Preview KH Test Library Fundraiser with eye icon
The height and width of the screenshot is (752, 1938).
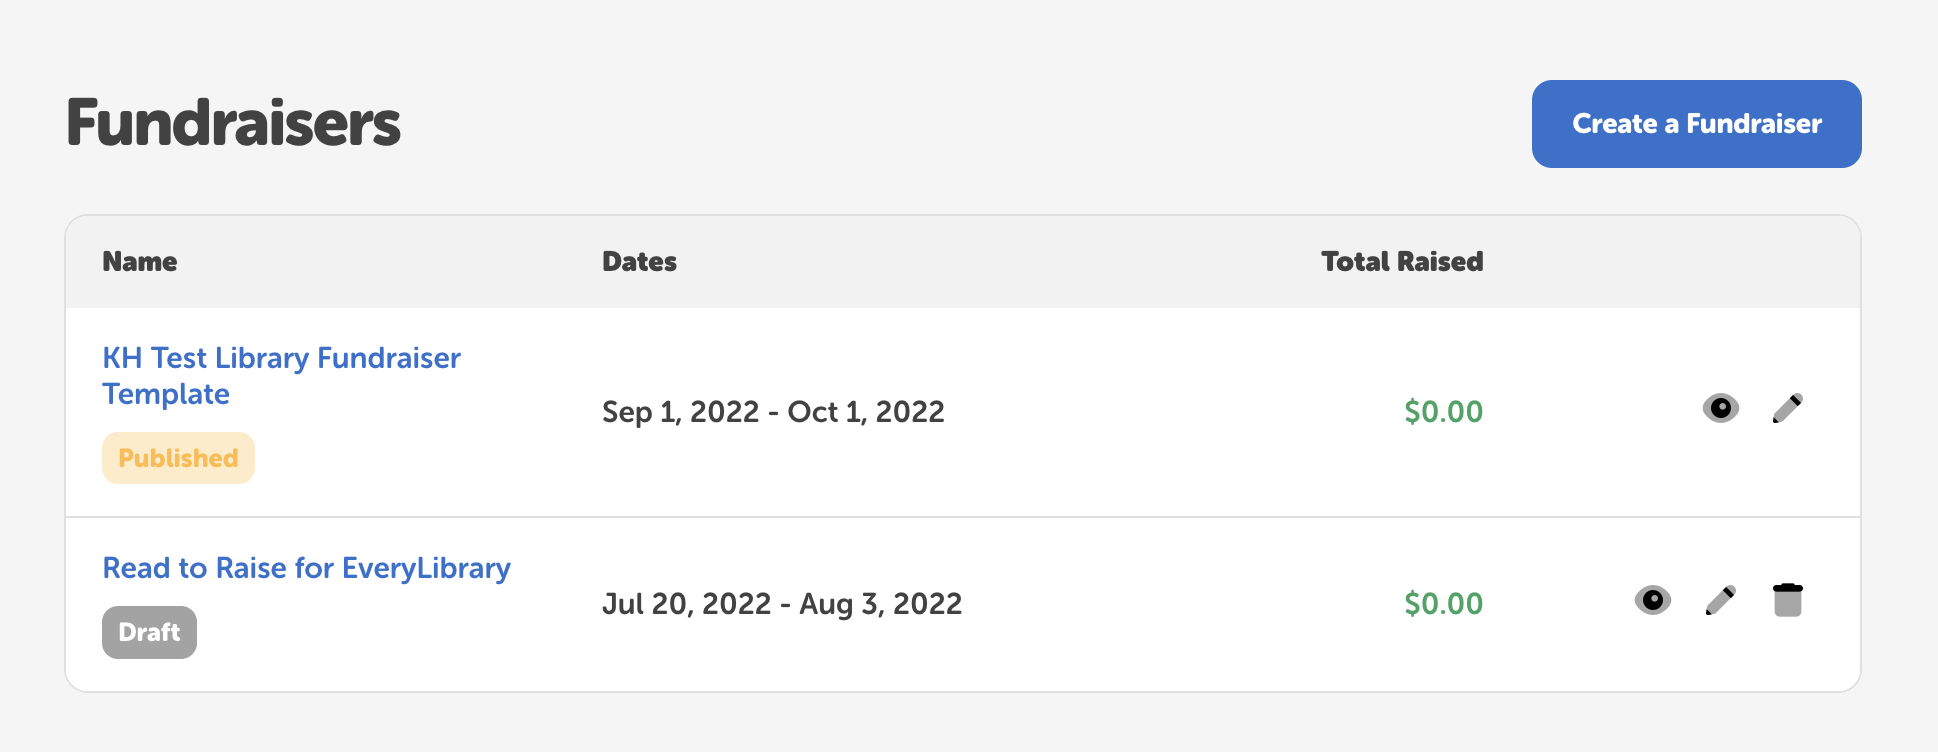[1720, 408]
